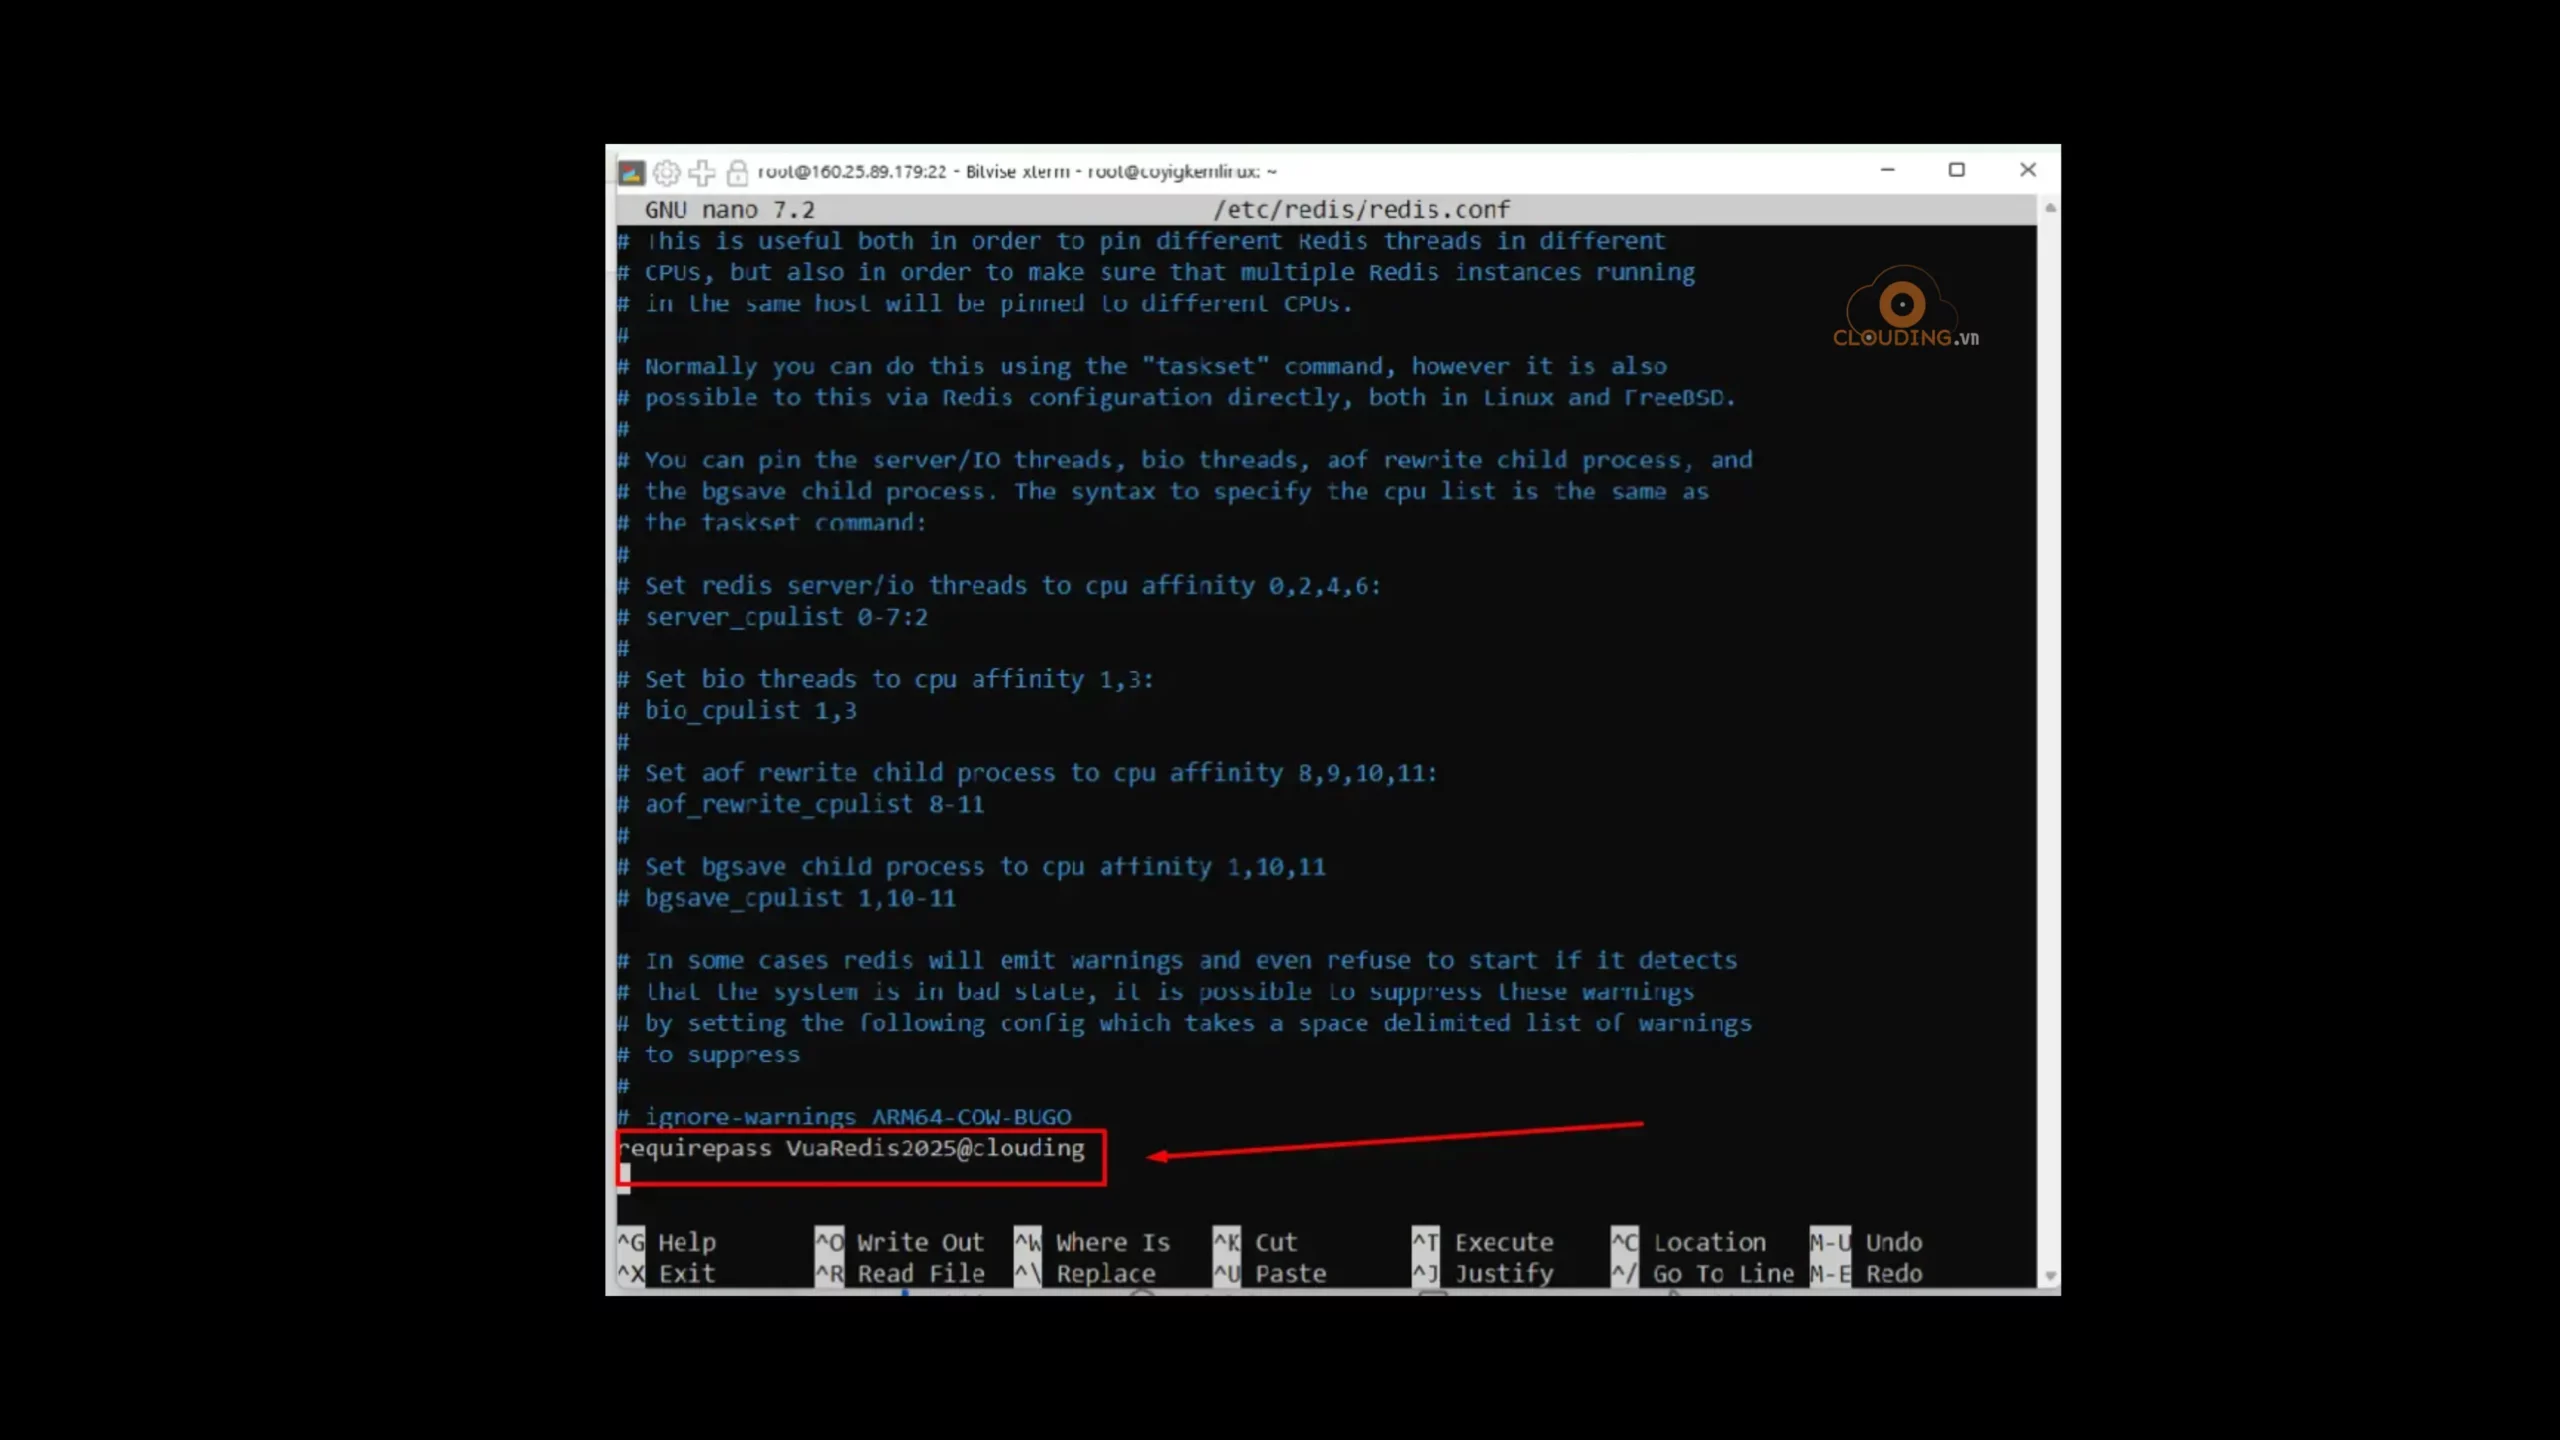This screenshot has height=1440, width=2560.
Task: Click the ^C Location shortcut
Action: pyautogui.click(x=1688, y=1242)
